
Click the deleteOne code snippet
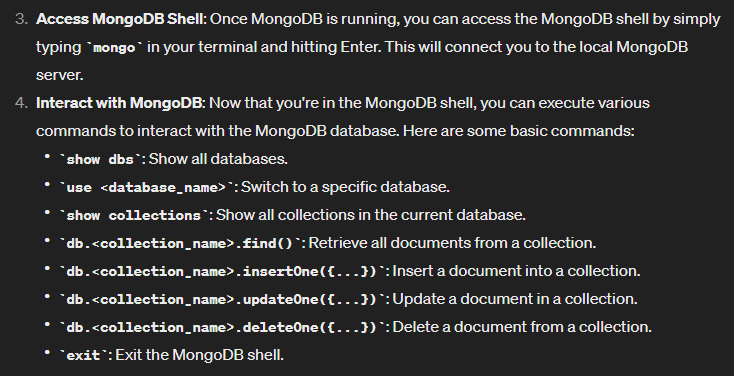tap(221, 327)
